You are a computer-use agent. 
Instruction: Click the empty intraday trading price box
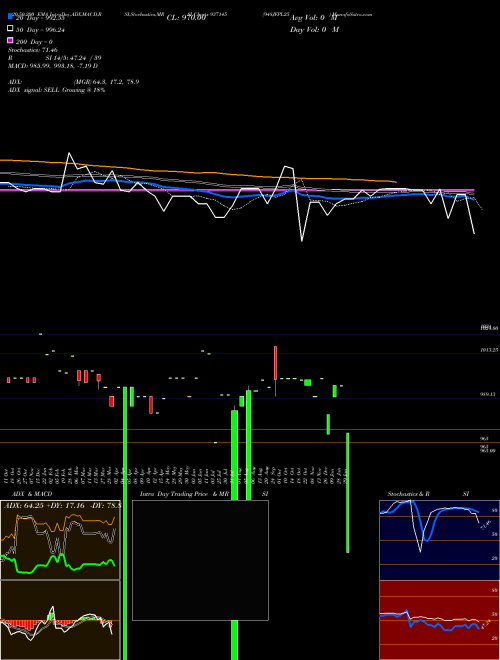(200, 560)
